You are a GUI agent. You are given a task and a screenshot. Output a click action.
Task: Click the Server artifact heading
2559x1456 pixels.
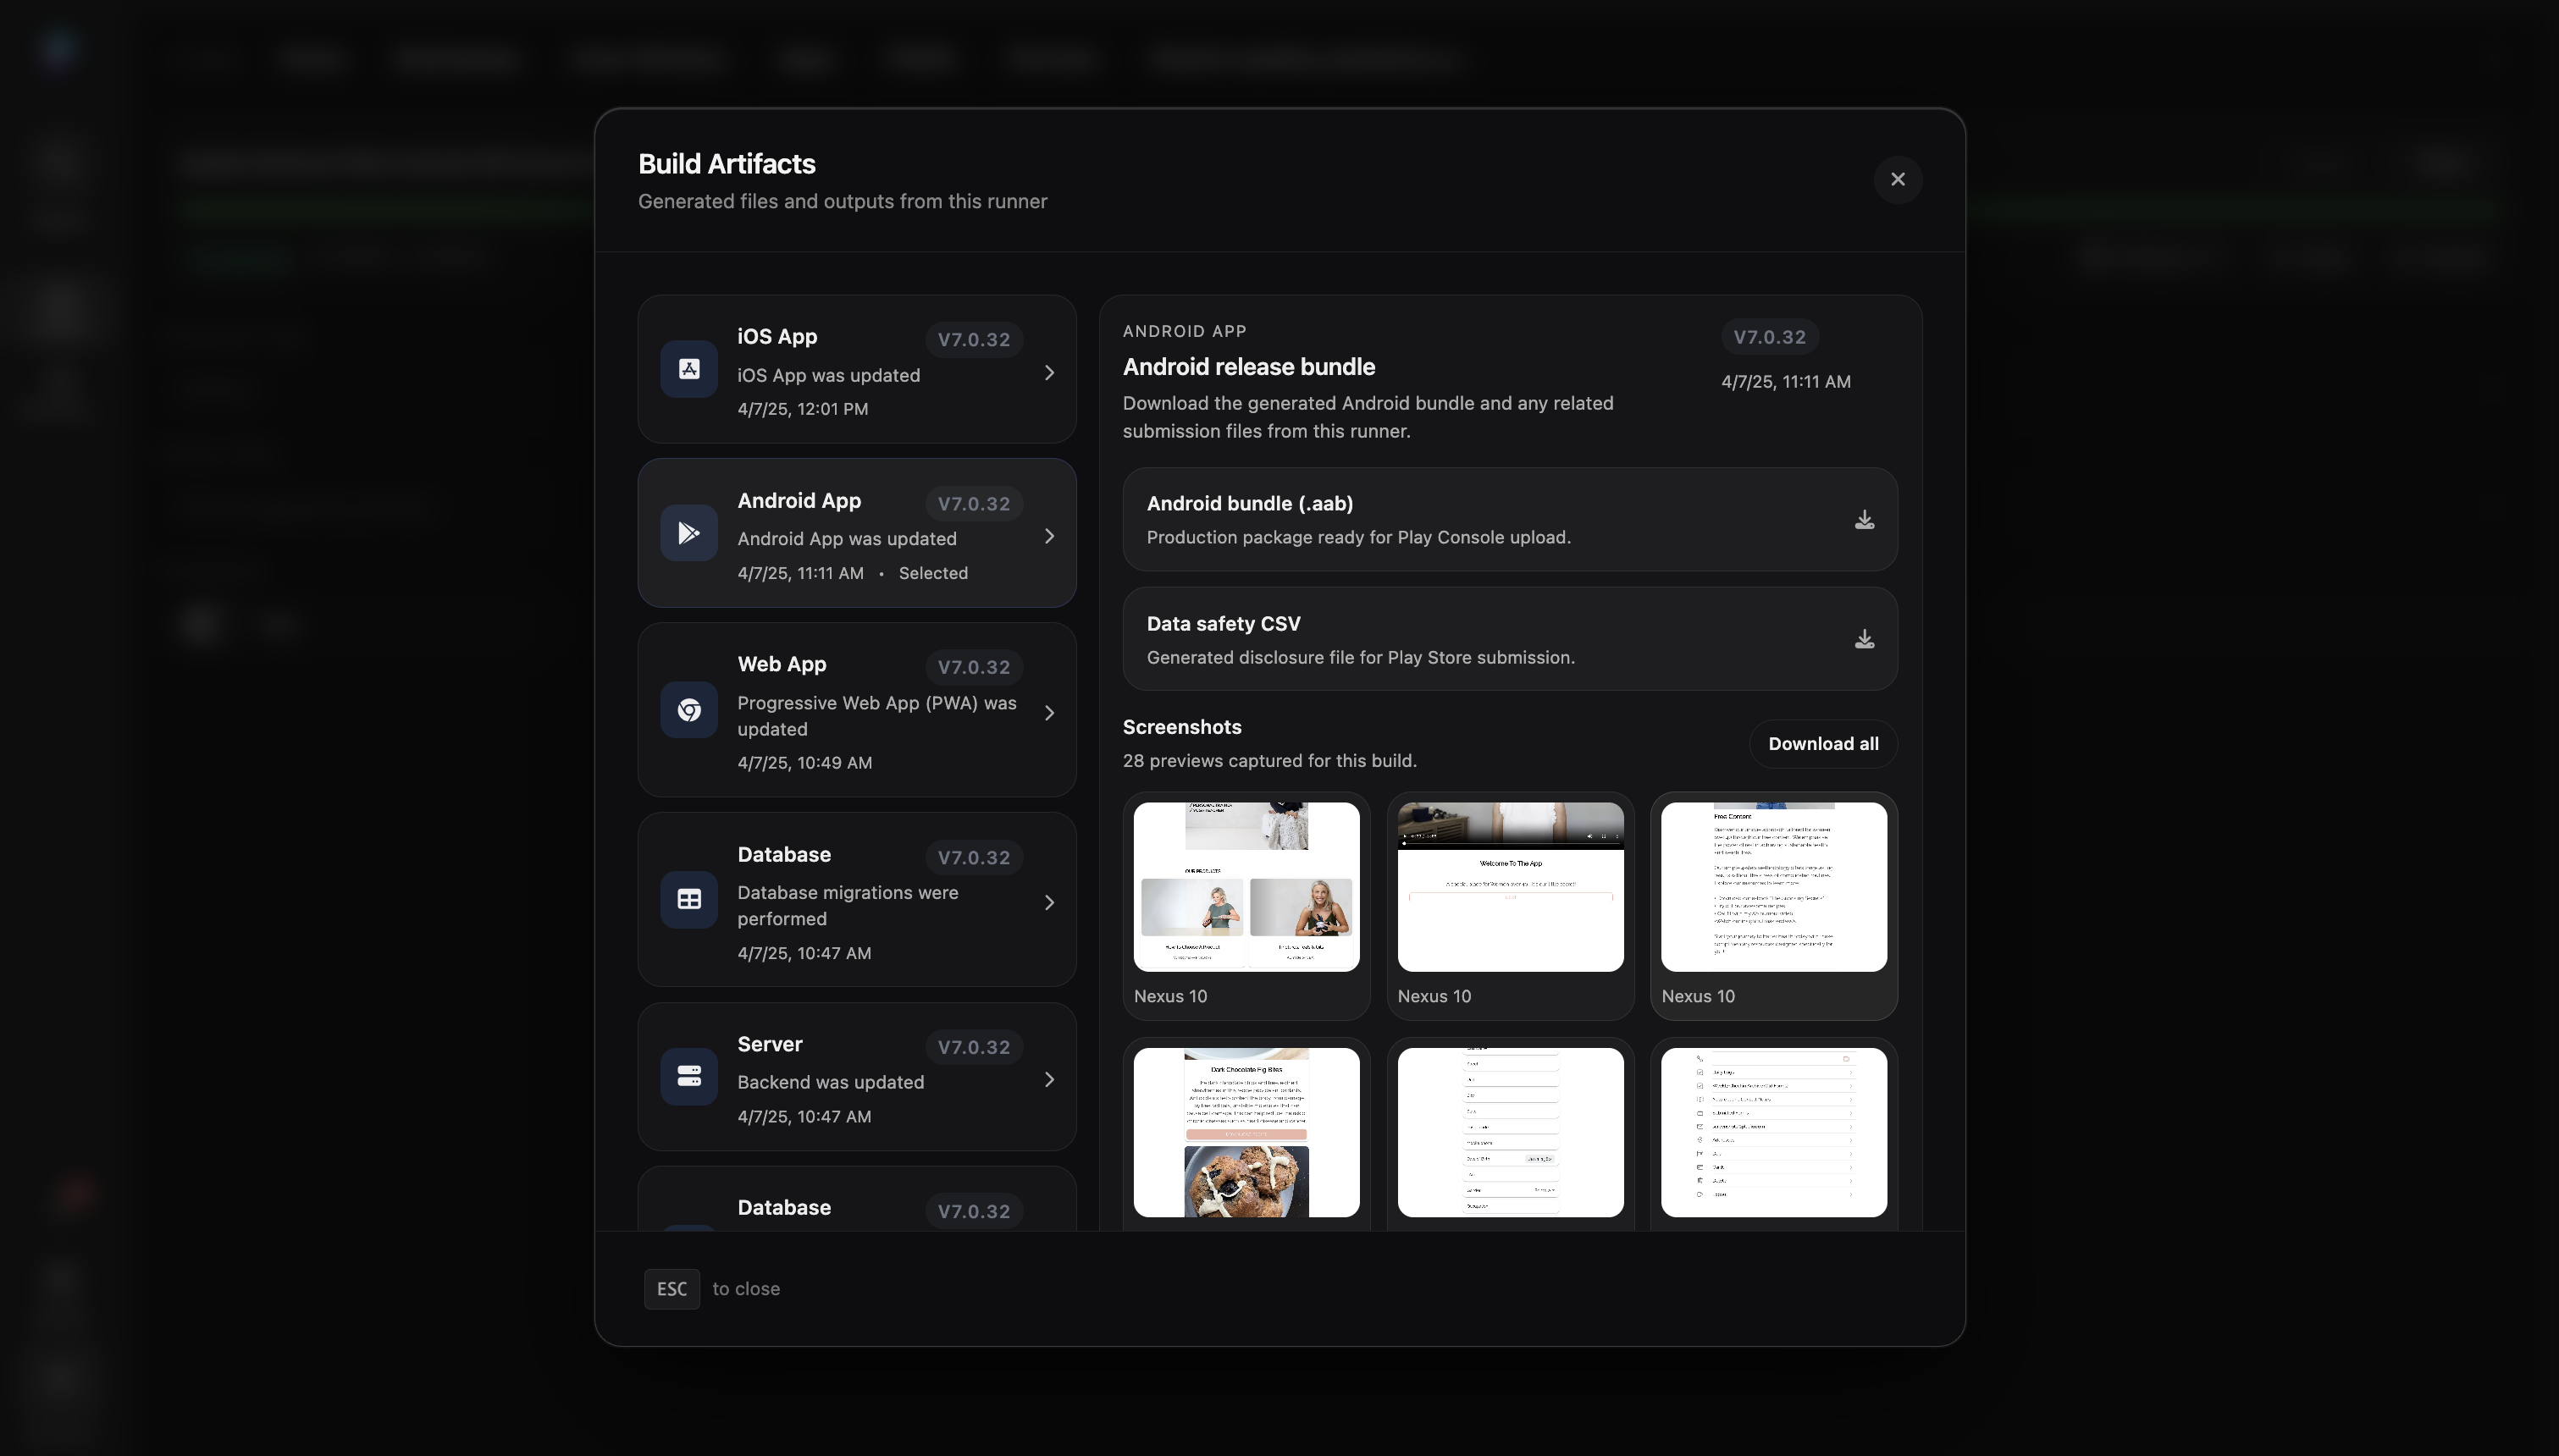pyautogui.click(x=769, y=1045)
